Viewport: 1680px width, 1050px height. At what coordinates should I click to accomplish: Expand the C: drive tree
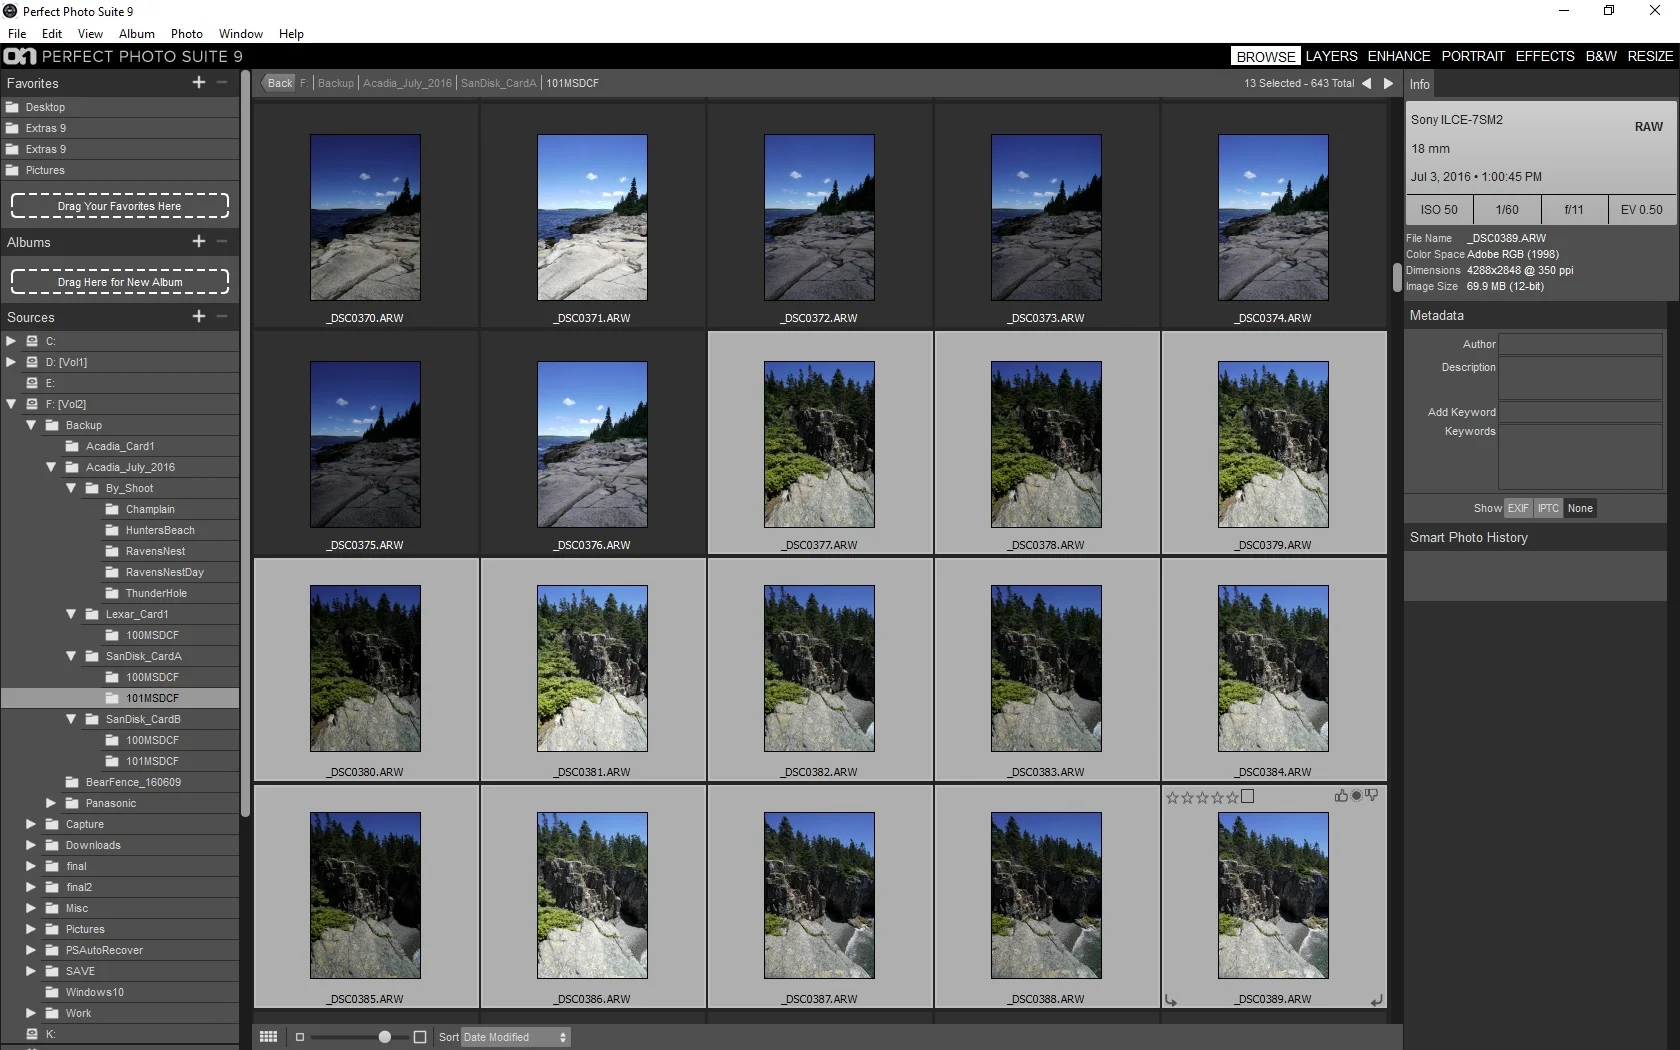pyautogui.click(x=11, y=341)
